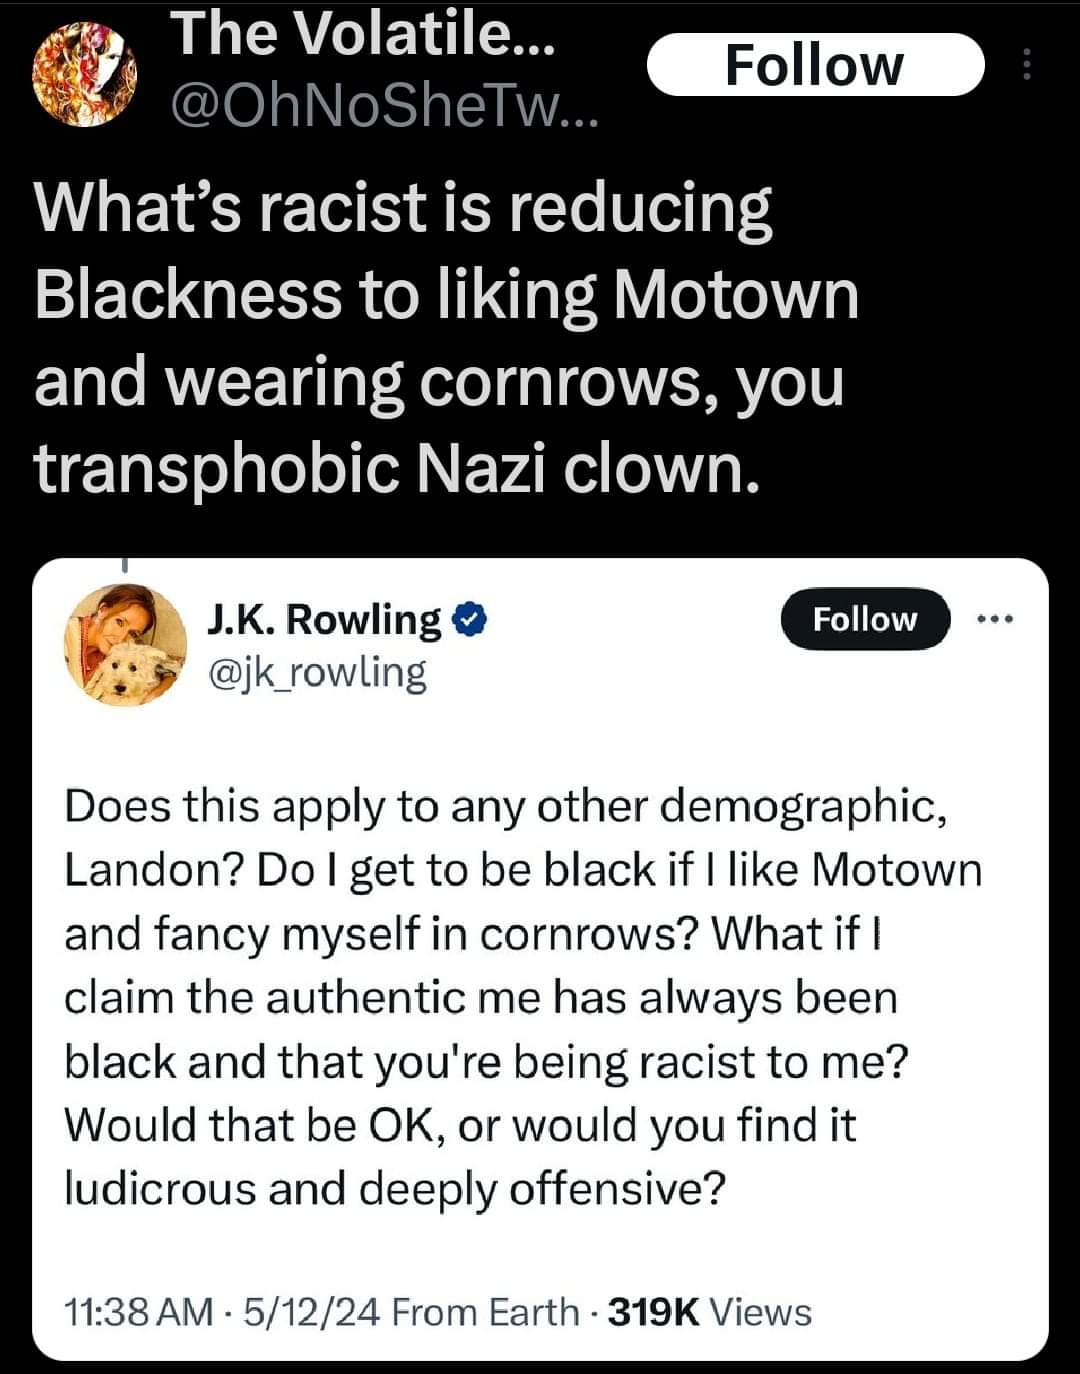Click the From Earth location label
This screenshot has width=1080, height=1374.
[x=486, y=1311]
